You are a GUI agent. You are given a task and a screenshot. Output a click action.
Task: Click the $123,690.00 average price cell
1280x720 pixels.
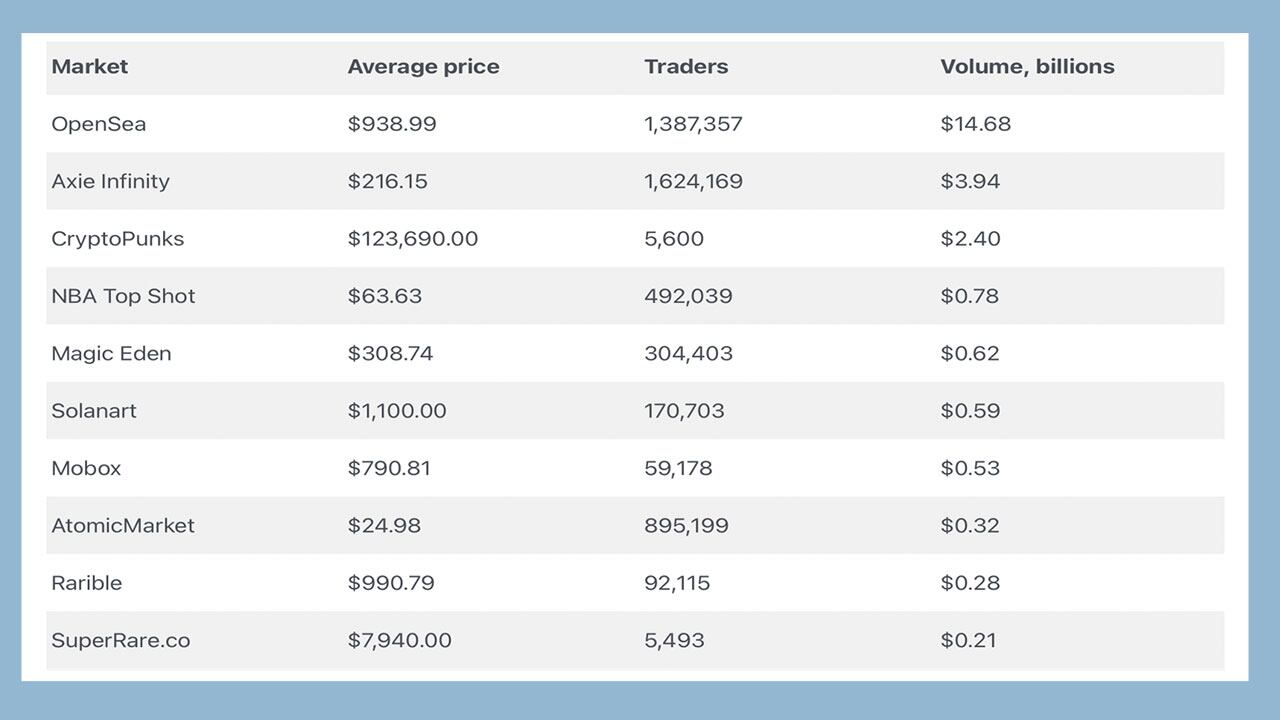(413, 239)
